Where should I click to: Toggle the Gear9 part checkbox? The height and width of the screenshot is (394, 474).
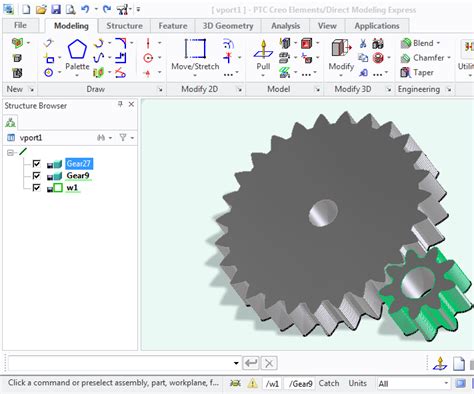tap(36, 176)
